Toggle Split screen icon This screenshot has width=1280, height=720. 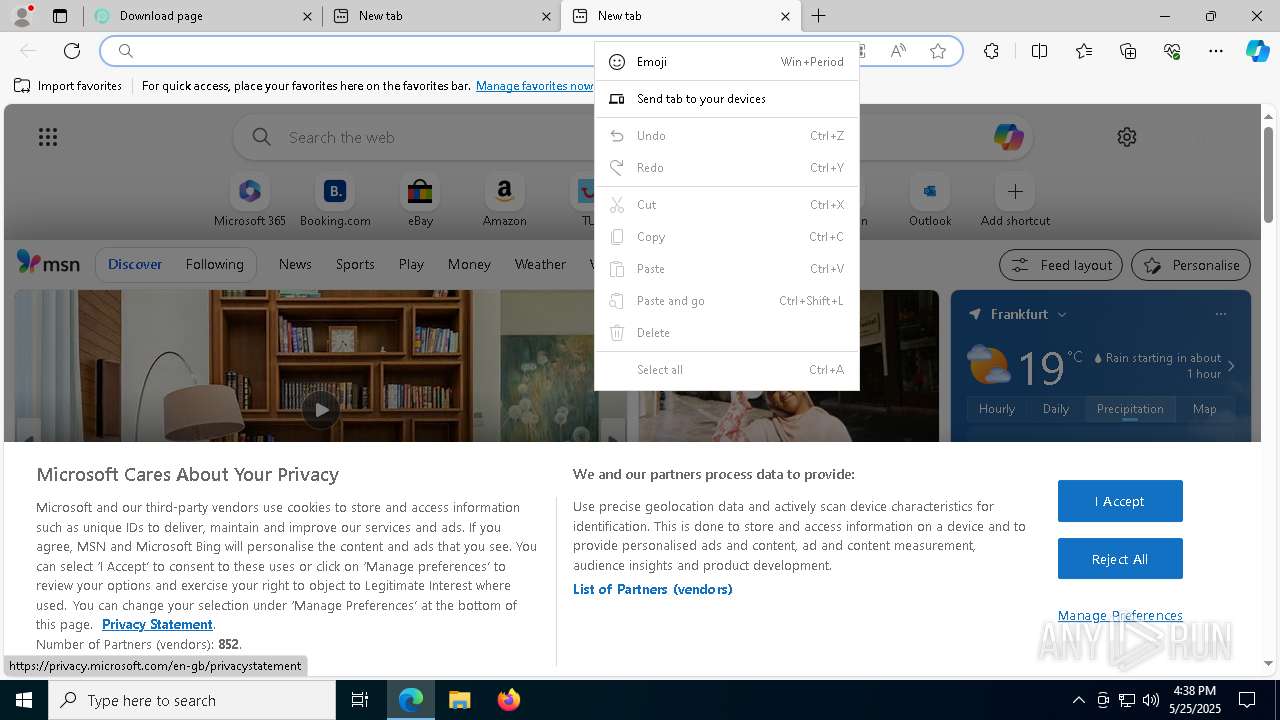tap(1039, 51)
